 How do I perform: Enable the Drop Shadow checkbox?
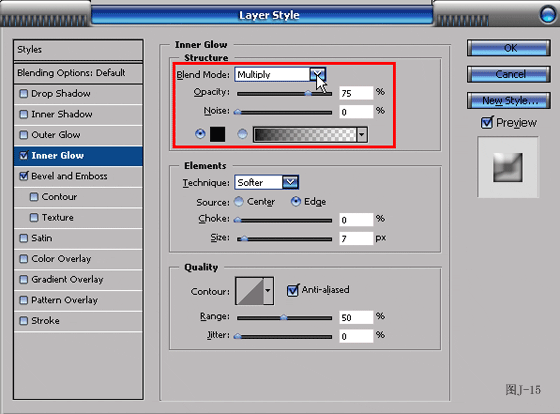(24, 94)
